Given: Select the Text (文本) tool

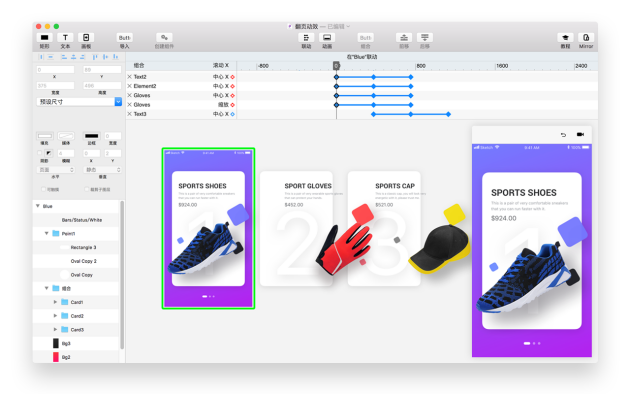Looking at the screenshot, I should pos(65,38).
